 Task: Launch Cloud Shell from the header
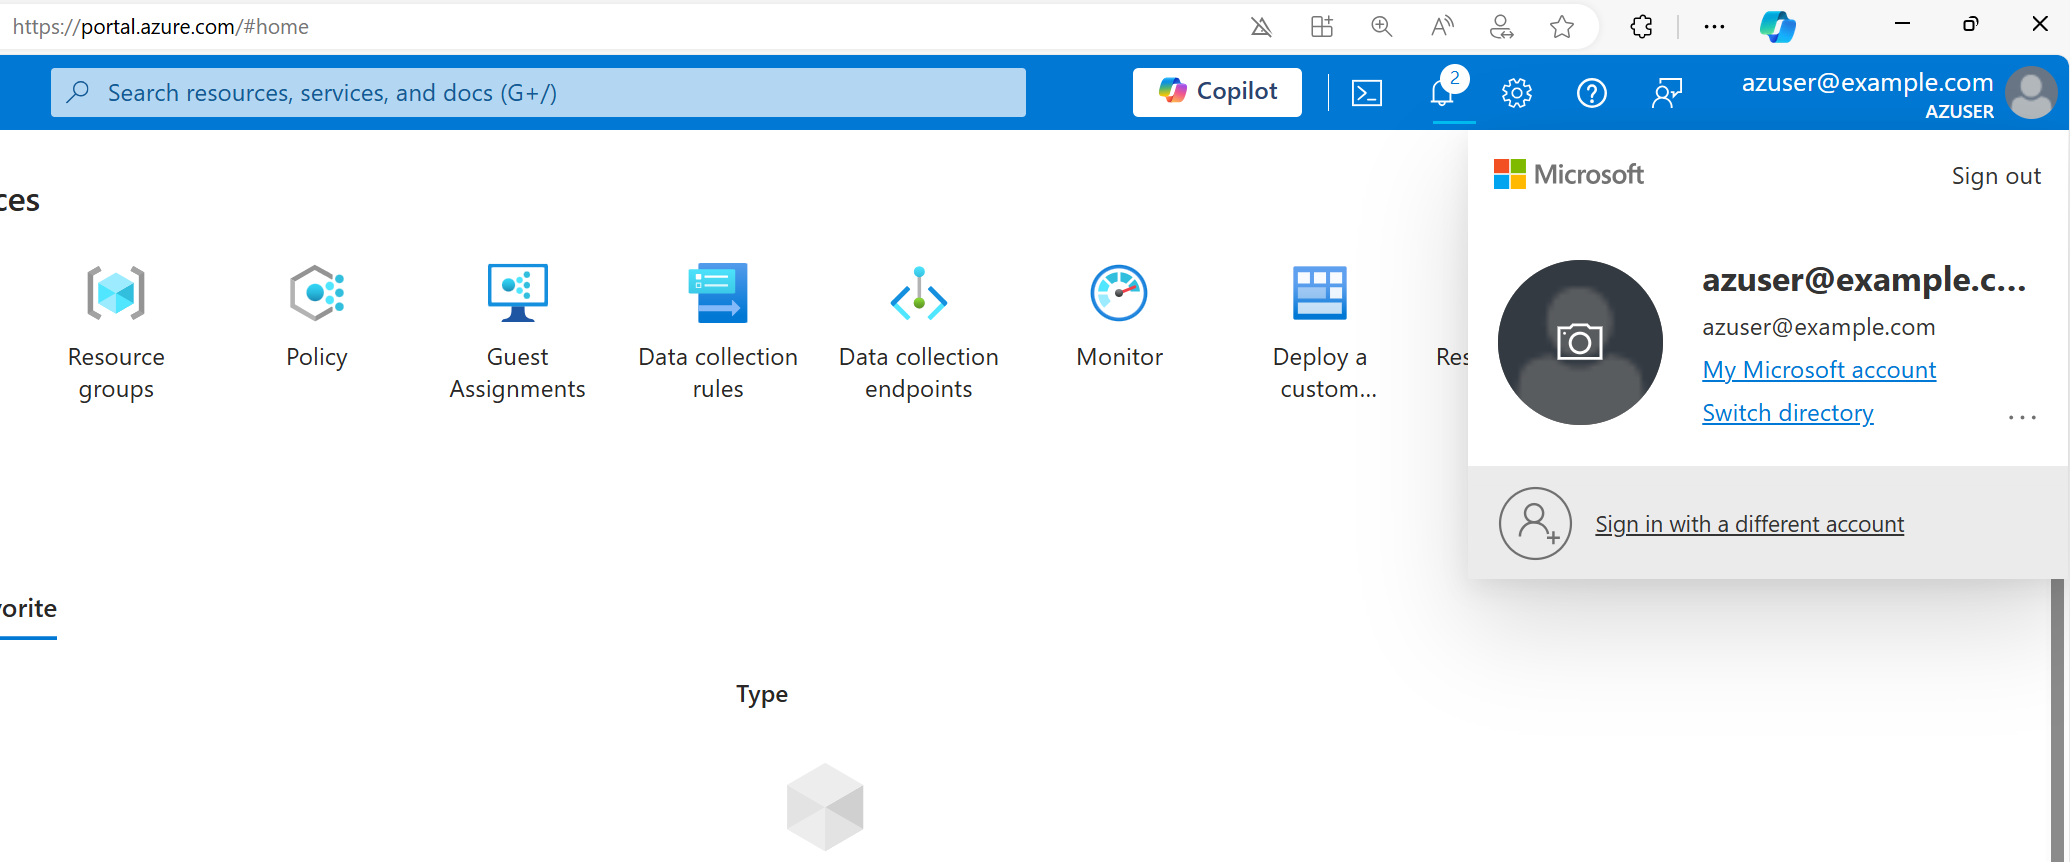[x=1367, y=93]
